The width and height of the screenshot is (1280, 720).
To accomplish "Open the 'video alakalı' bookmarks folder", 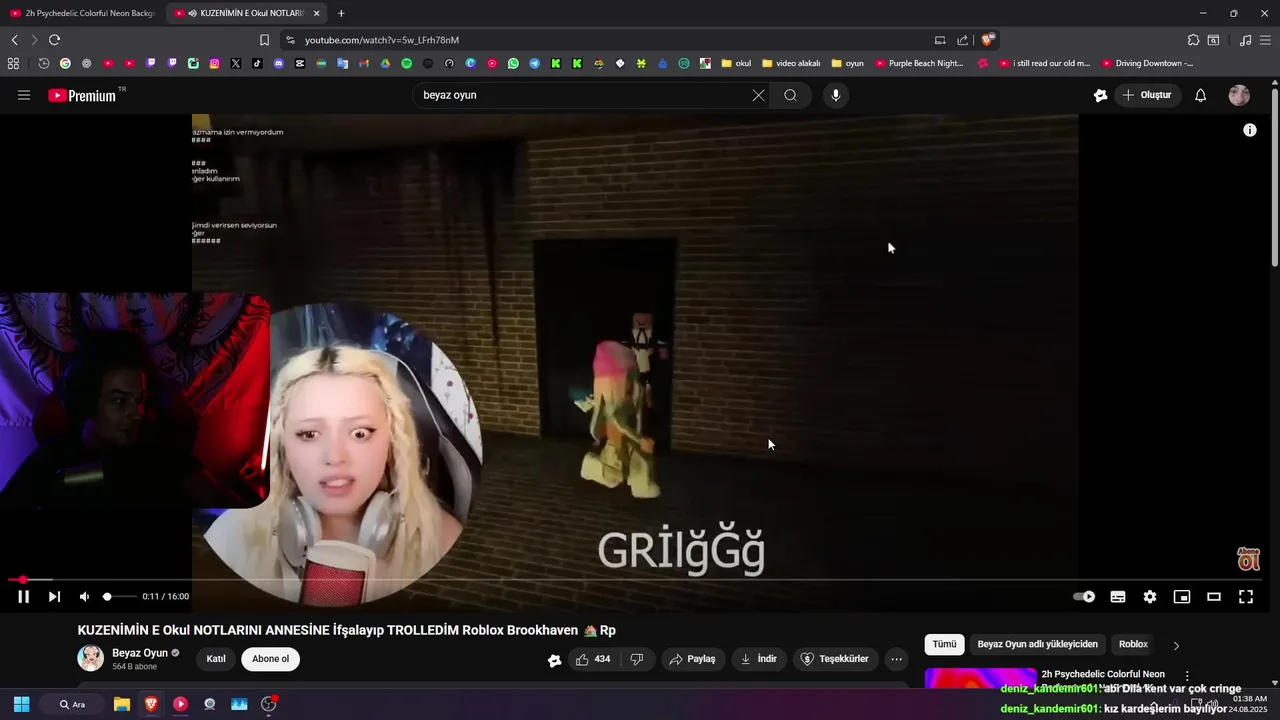I will (x=791, y=63).
